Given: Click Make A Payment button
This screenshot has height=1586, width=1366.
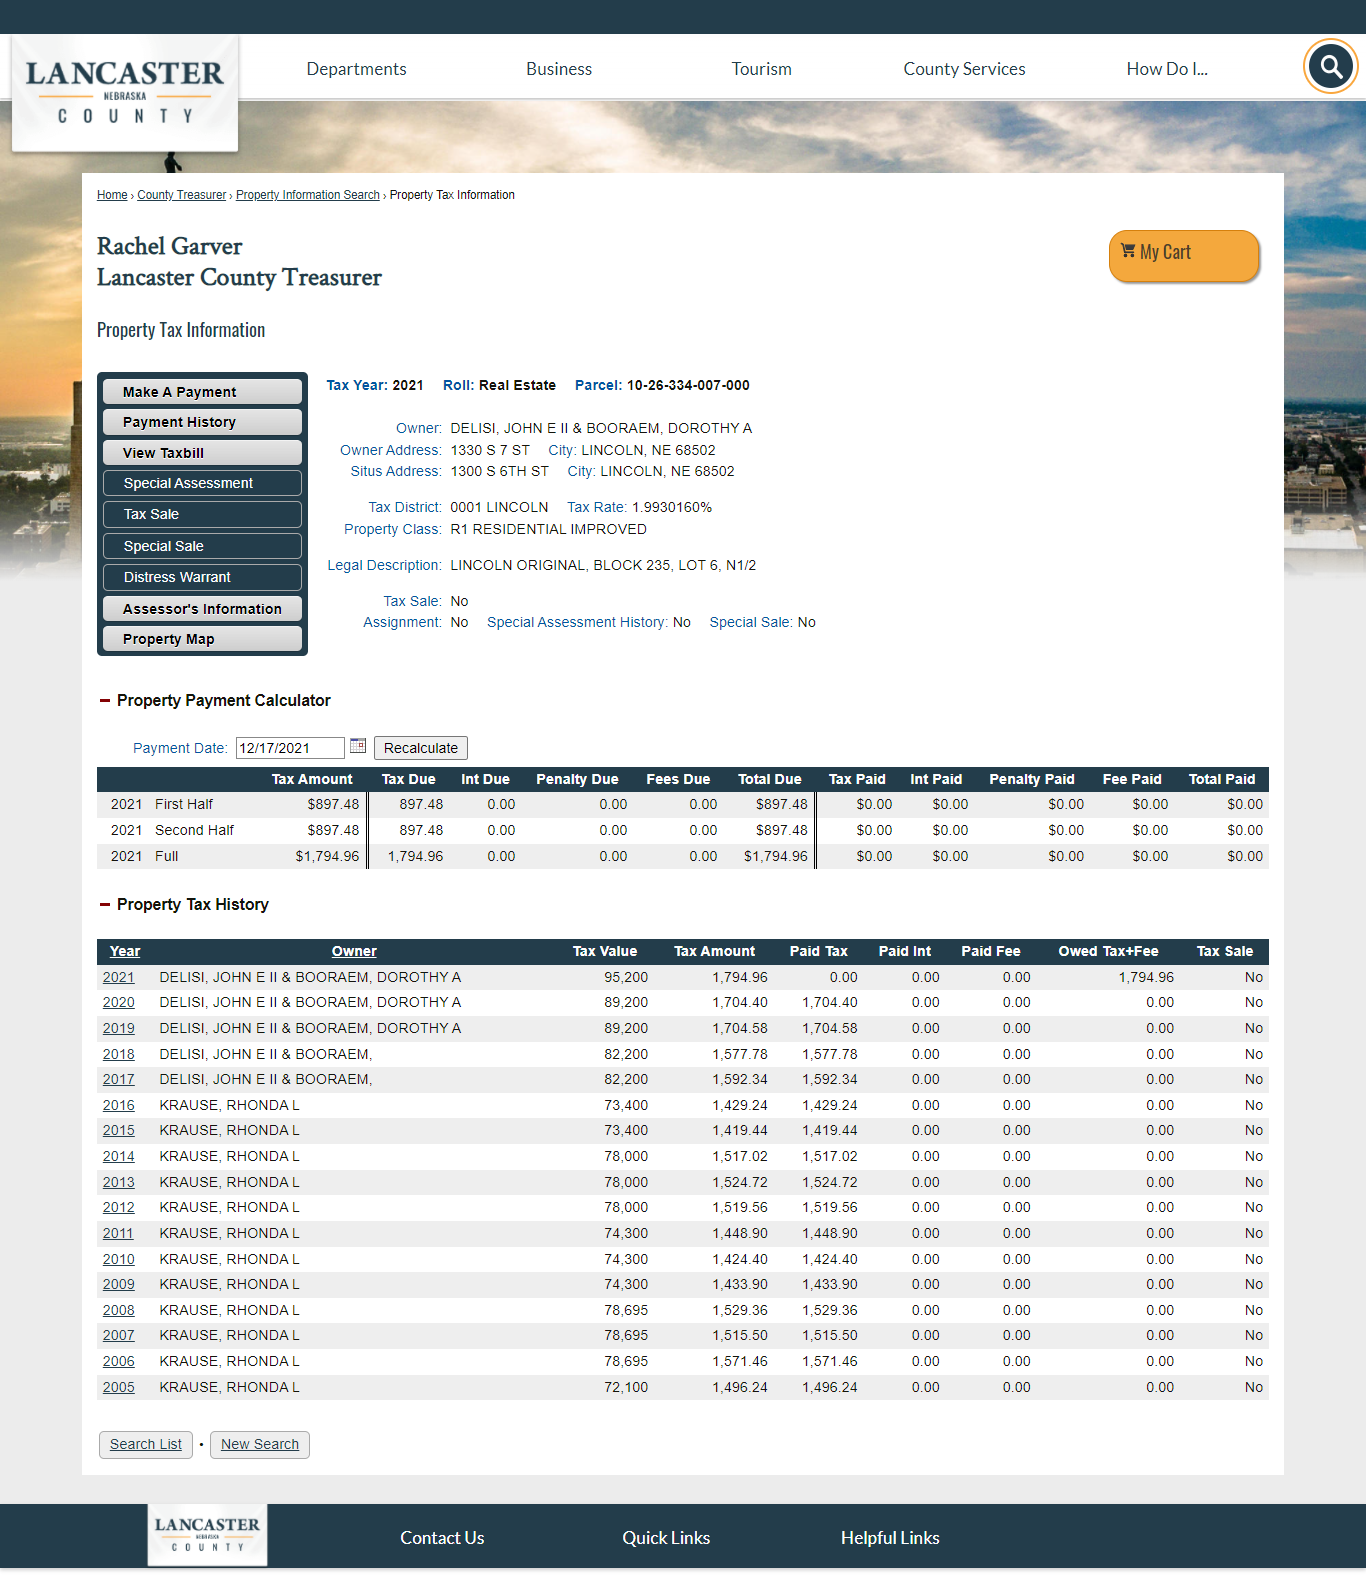Looking at the screenshot, I should 202,392.
